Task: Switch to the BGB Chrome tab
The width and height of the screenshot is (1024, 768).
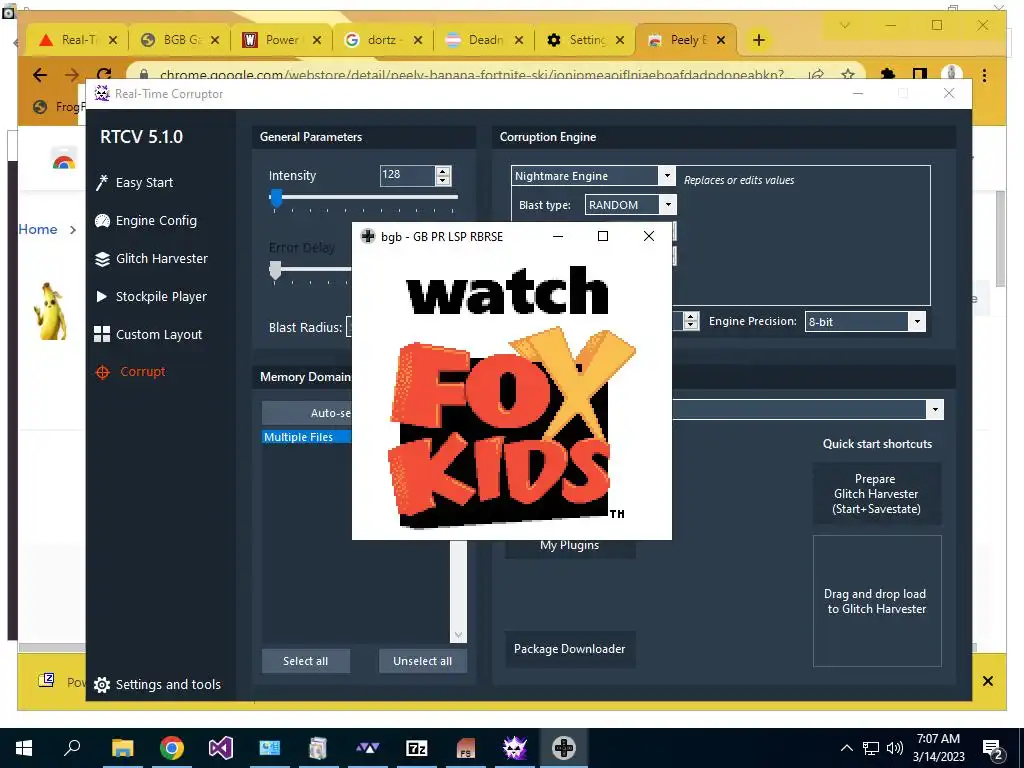Action: click(x=180, y=40)
